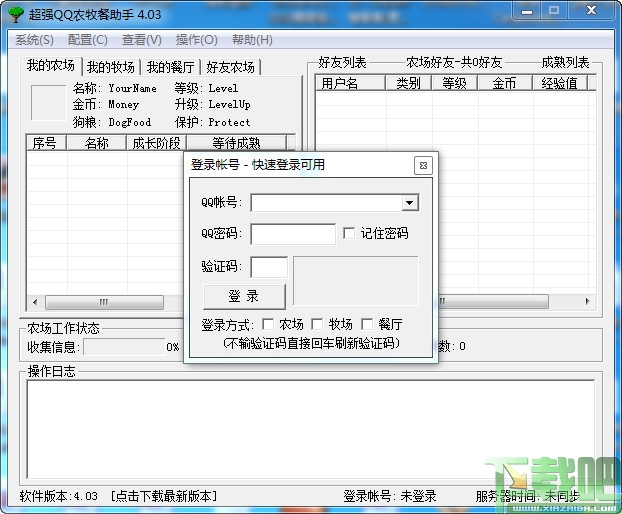
Task: Open the 配置(C) menu
Action: tap(88, 40)
